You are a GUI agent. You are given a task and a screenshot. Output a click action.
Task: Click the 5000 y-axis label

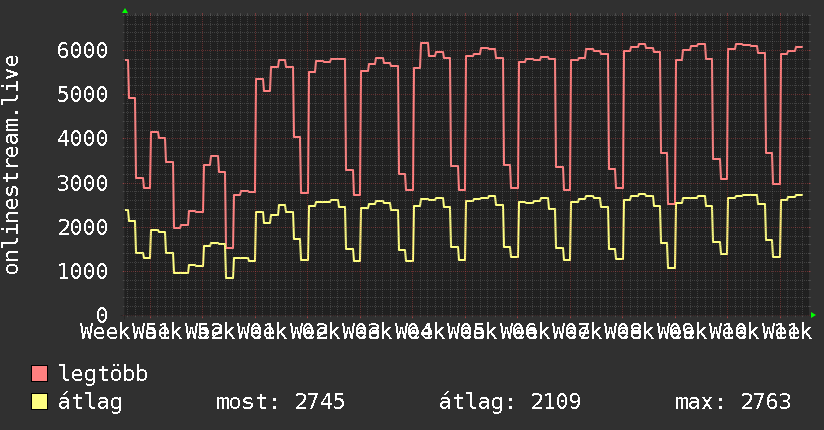(83, 95)
